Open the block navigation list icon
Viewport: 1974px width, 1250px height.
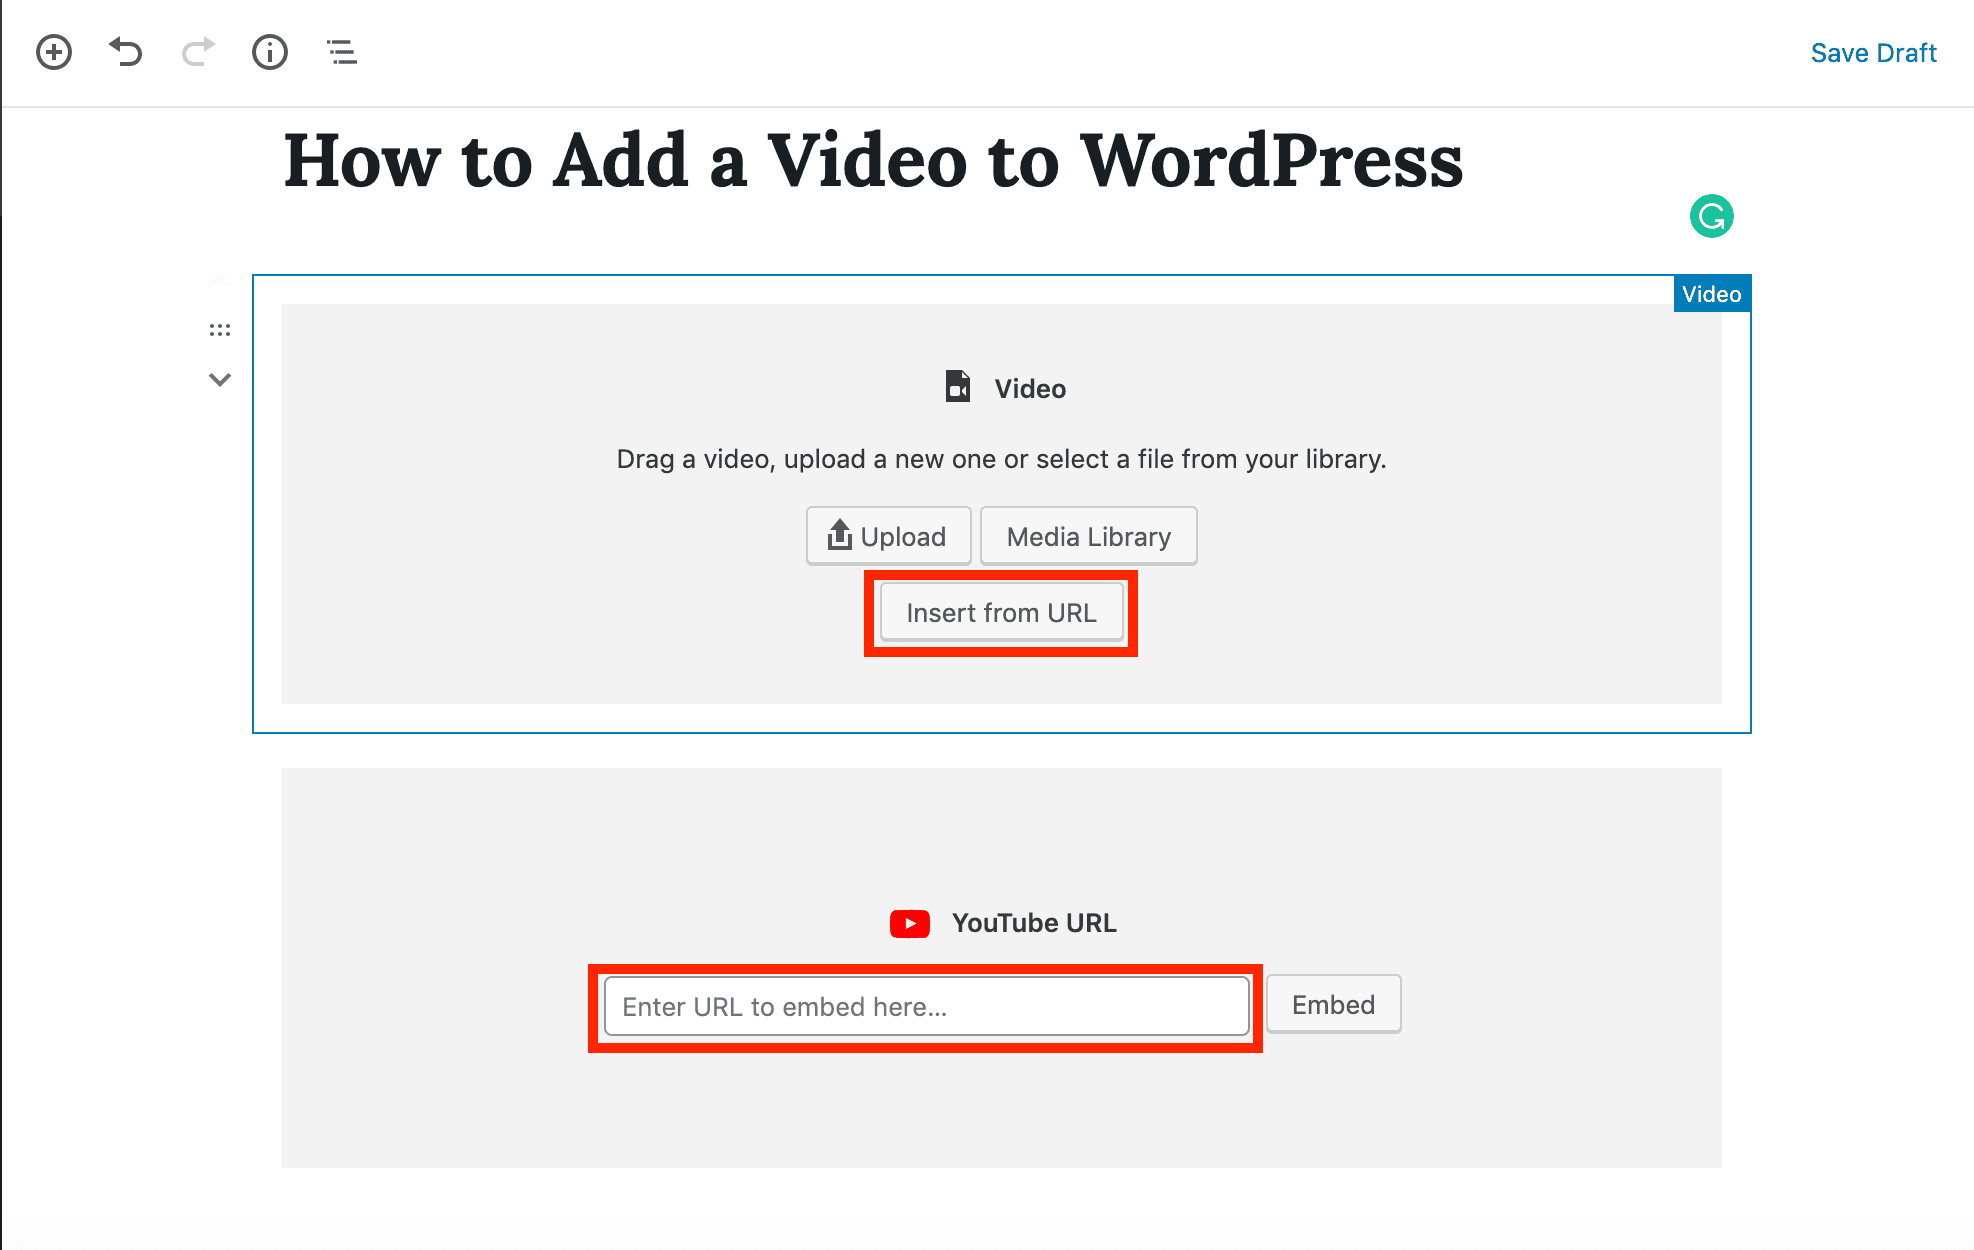coord(342,52)
